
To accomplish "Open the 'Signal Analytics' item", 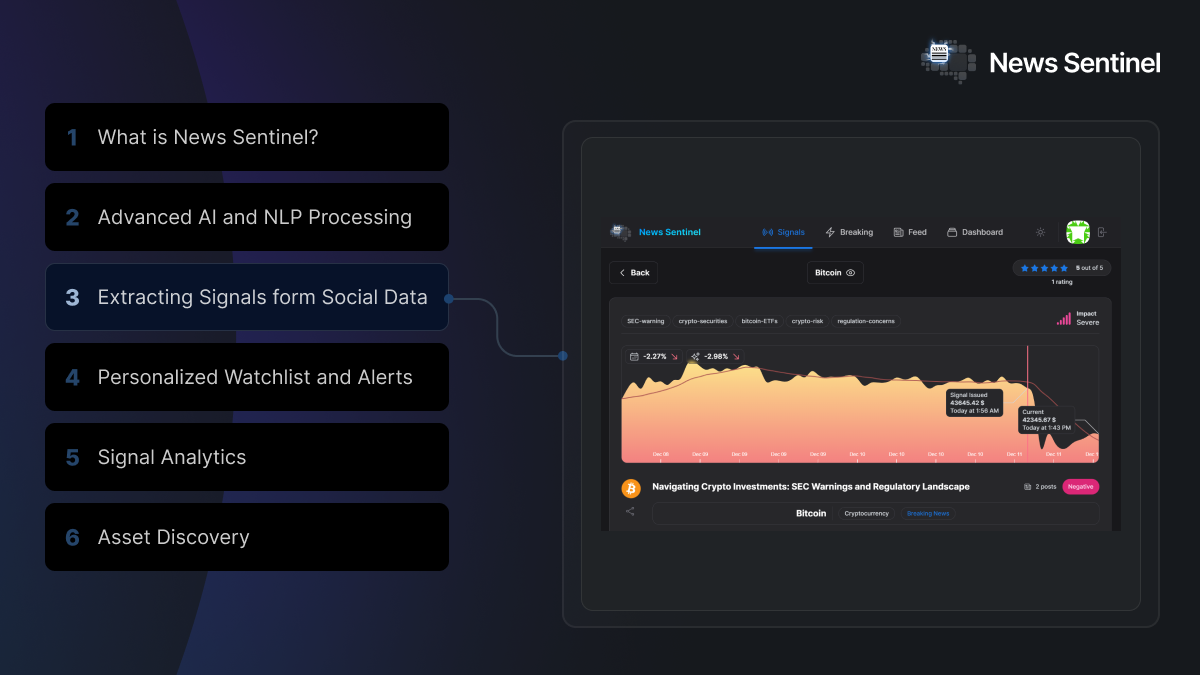I will click(247, 457).
